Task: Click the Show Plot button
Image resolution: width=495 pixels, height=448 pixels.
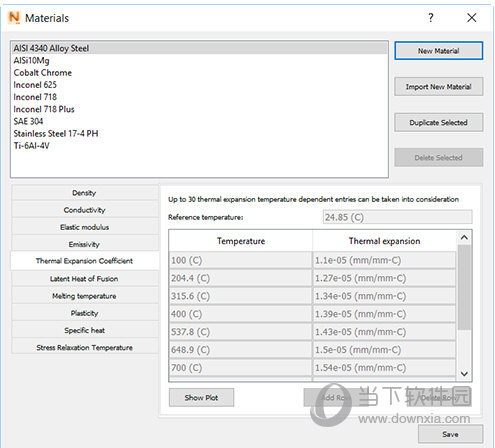Action: (201, 397)
